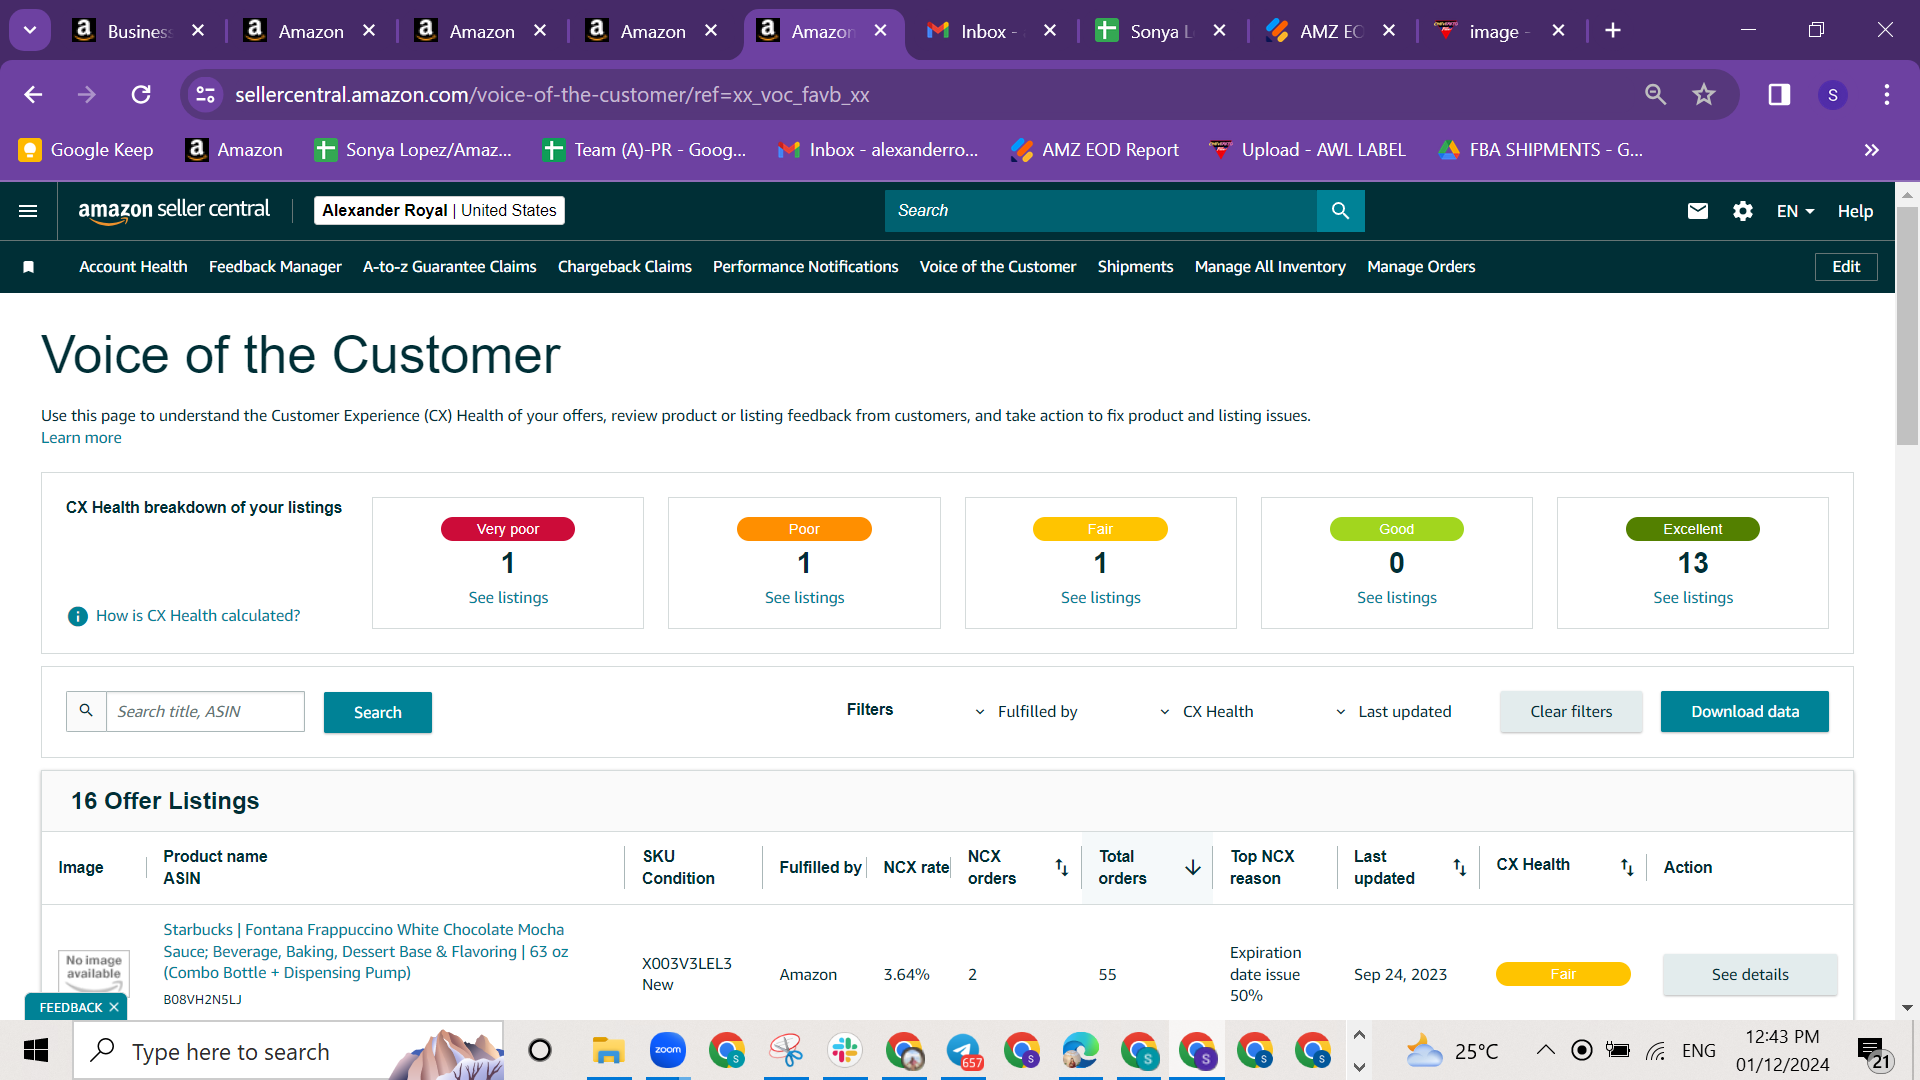The width and height of the screenshot is (1920, 1080).
Task: View site information icon in address bar
Action: [205, 94]
